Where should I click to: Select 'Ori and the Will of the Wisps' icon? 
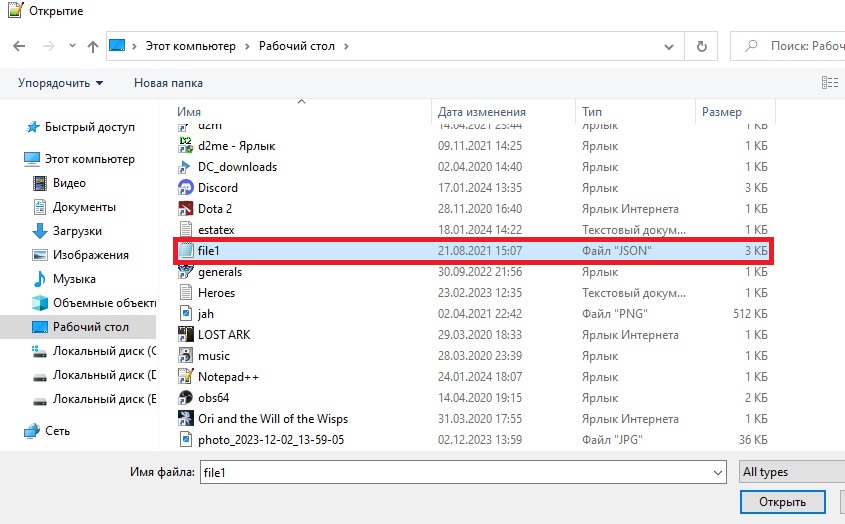coord(185,419)
